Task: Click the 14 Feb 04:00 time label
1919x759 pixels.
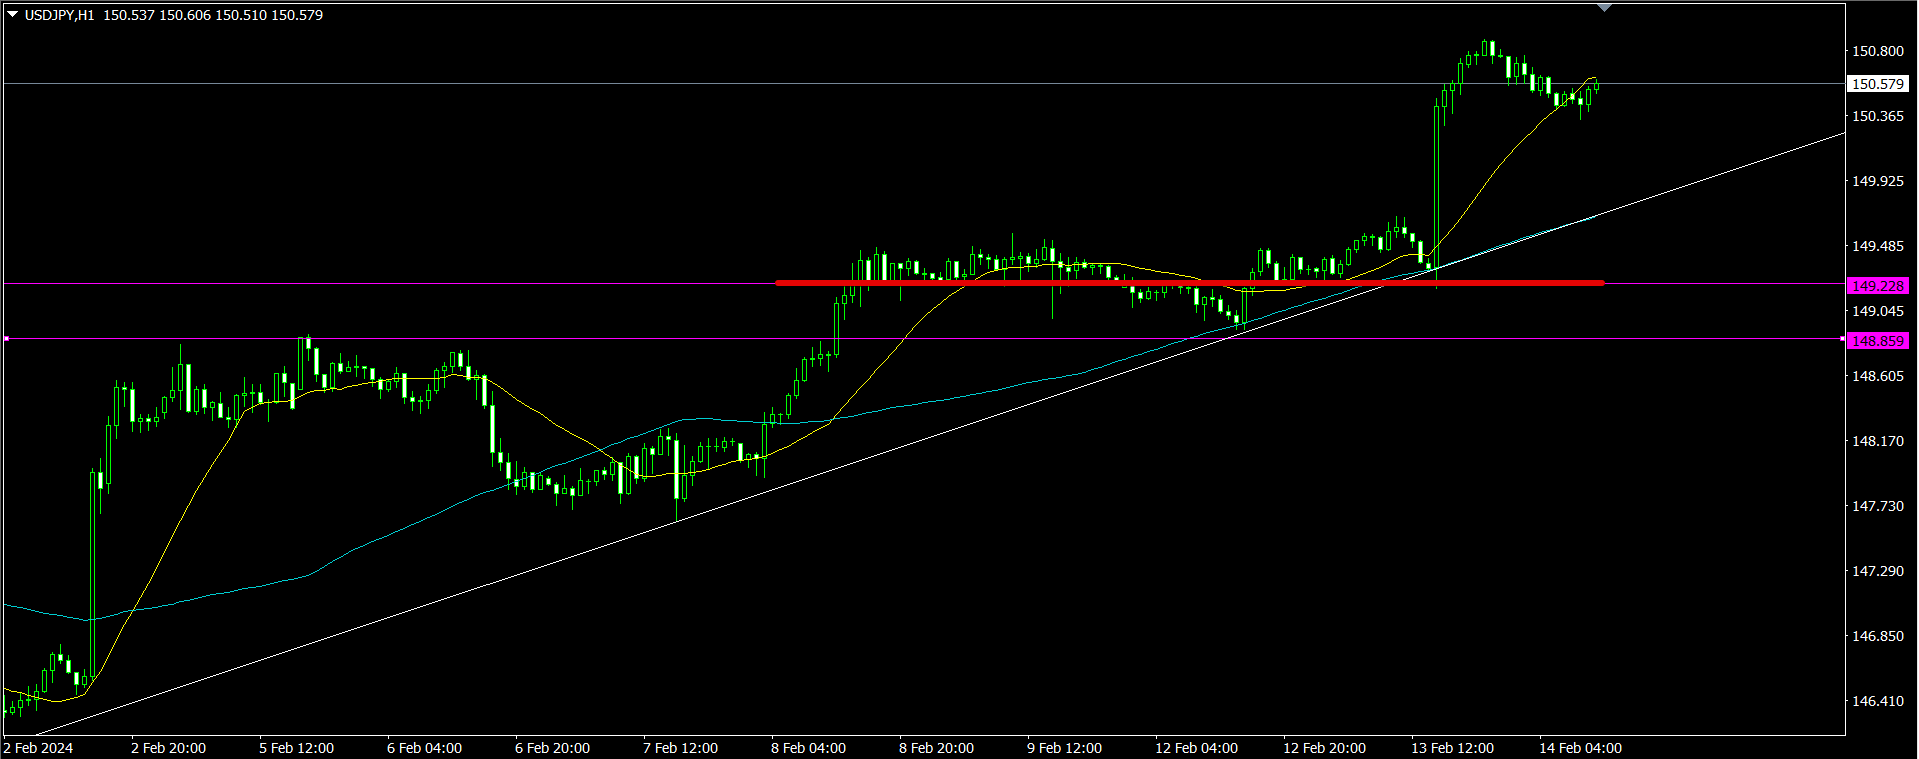Action: tap(1581, 748)
